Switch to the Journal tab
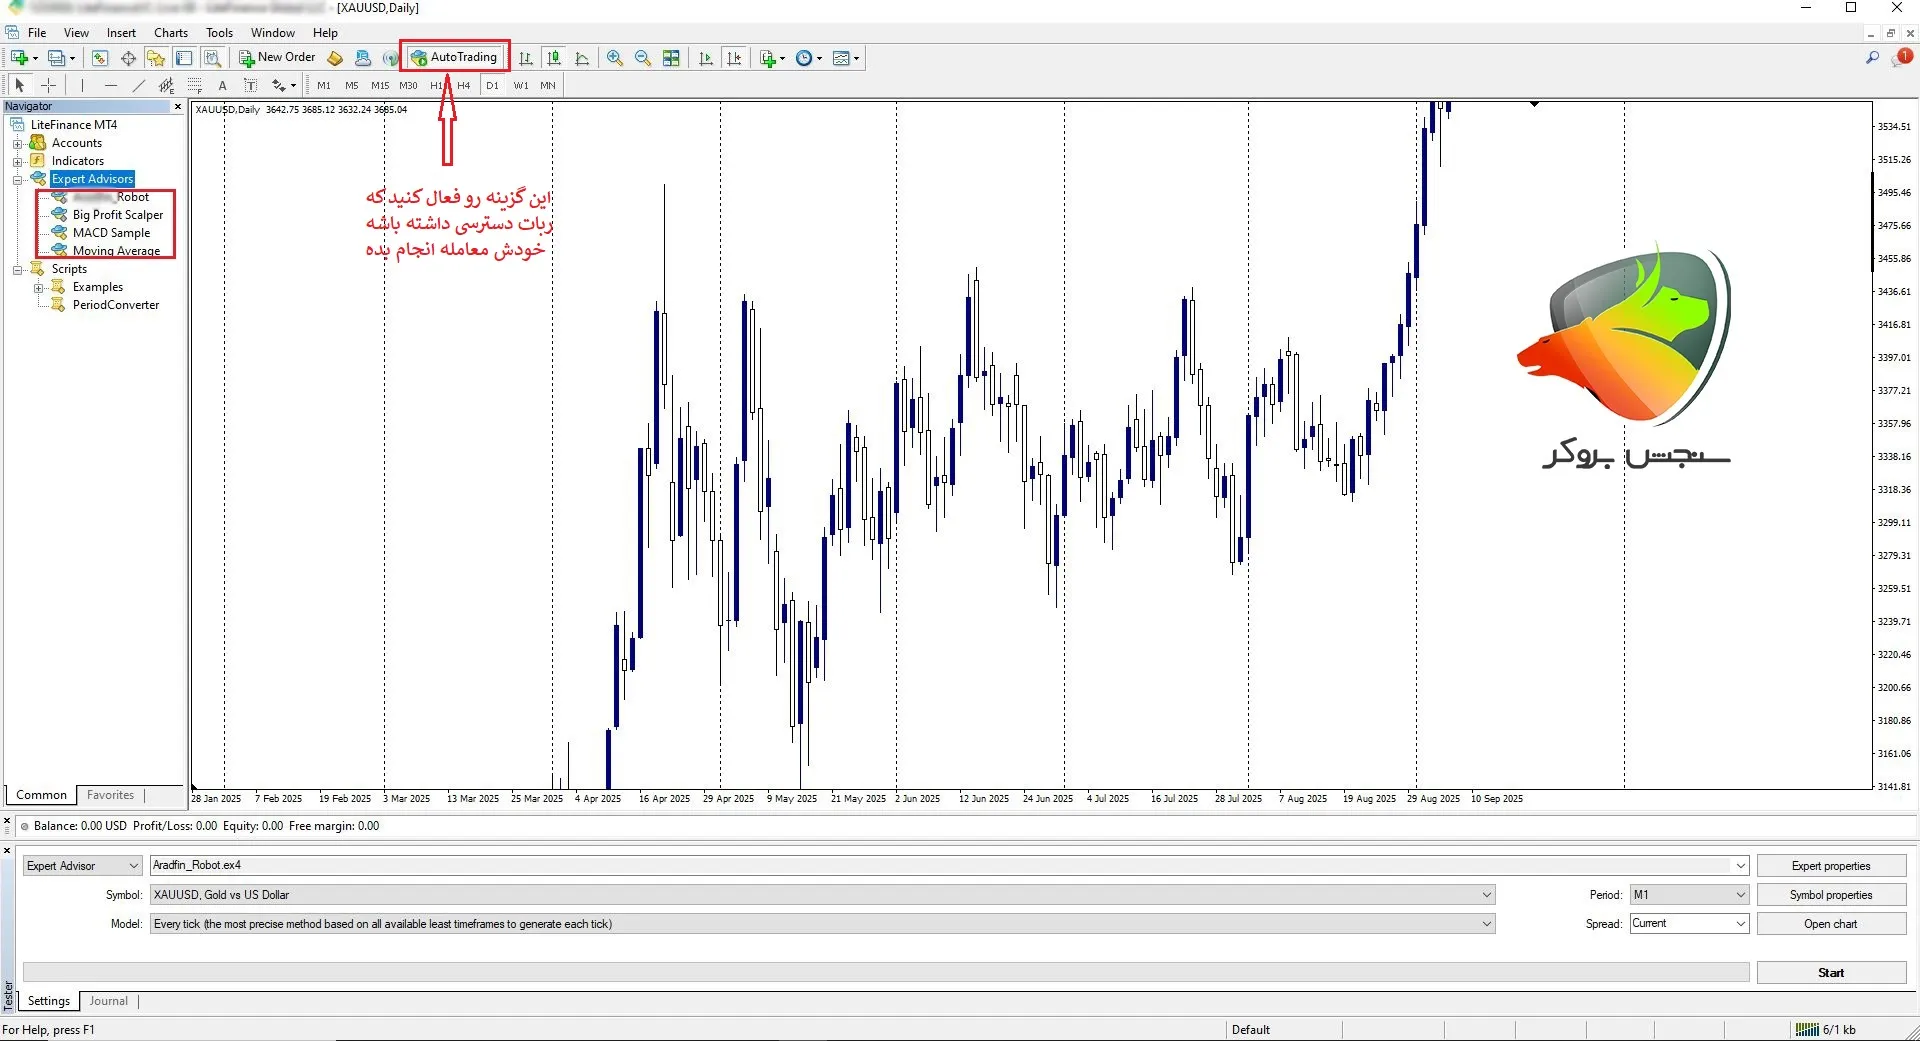1920x1041 pixels. point(108,1001)
